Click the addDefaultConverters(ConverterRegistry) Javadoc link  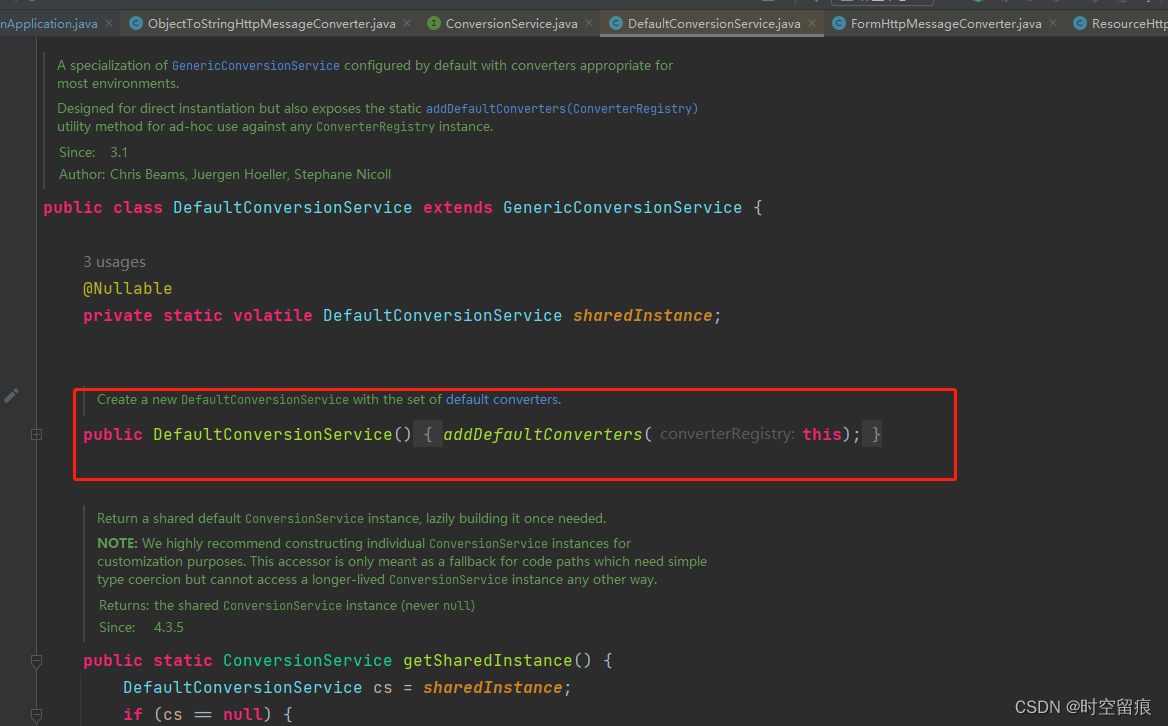[x=562, y=108]
